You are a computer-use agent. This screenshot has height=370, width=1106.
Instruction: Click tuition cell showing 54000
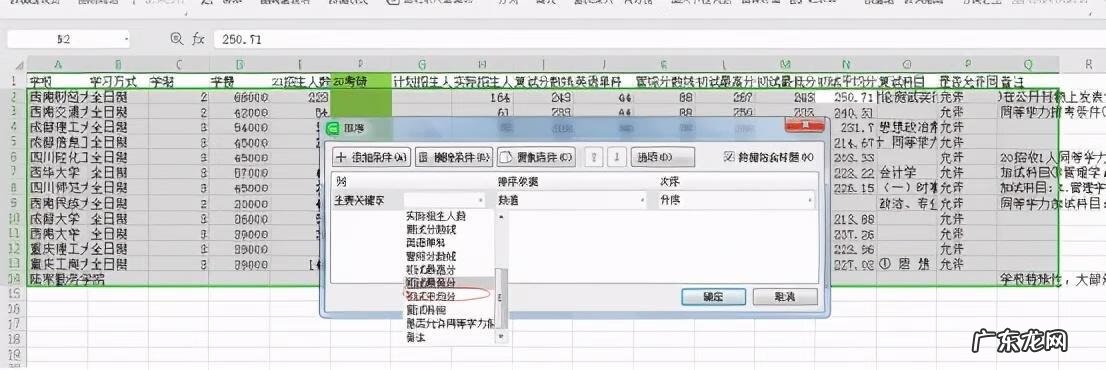(x=239, y=127)
